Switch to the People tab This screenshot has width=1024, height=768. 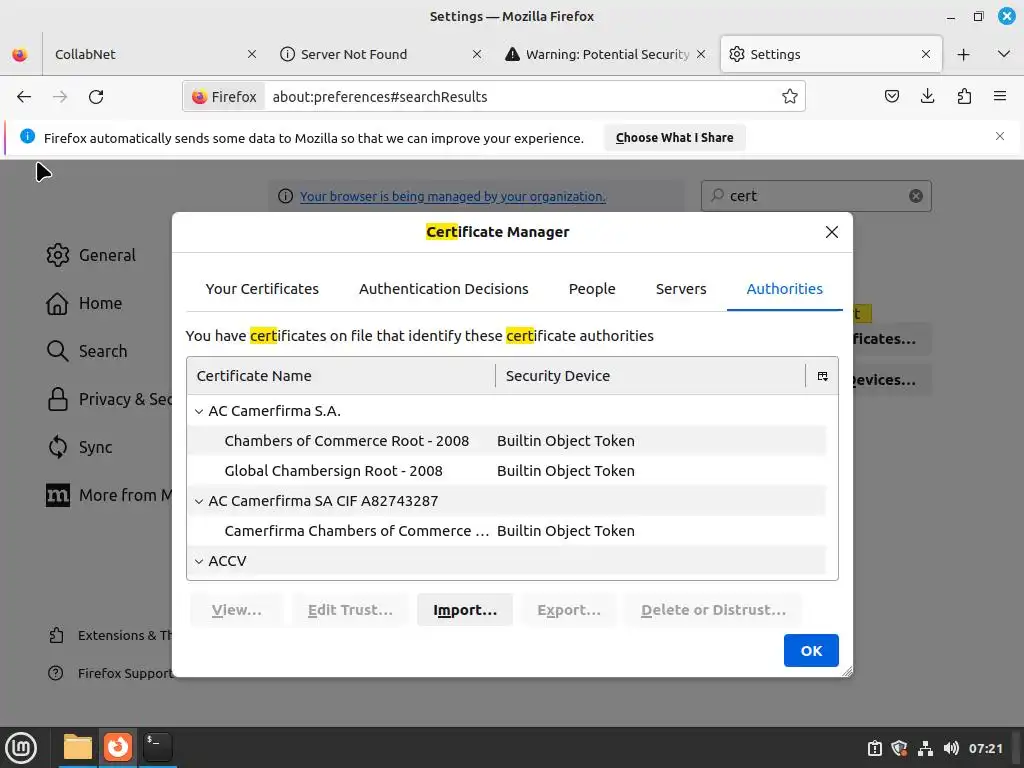click(x=592, y=289)
